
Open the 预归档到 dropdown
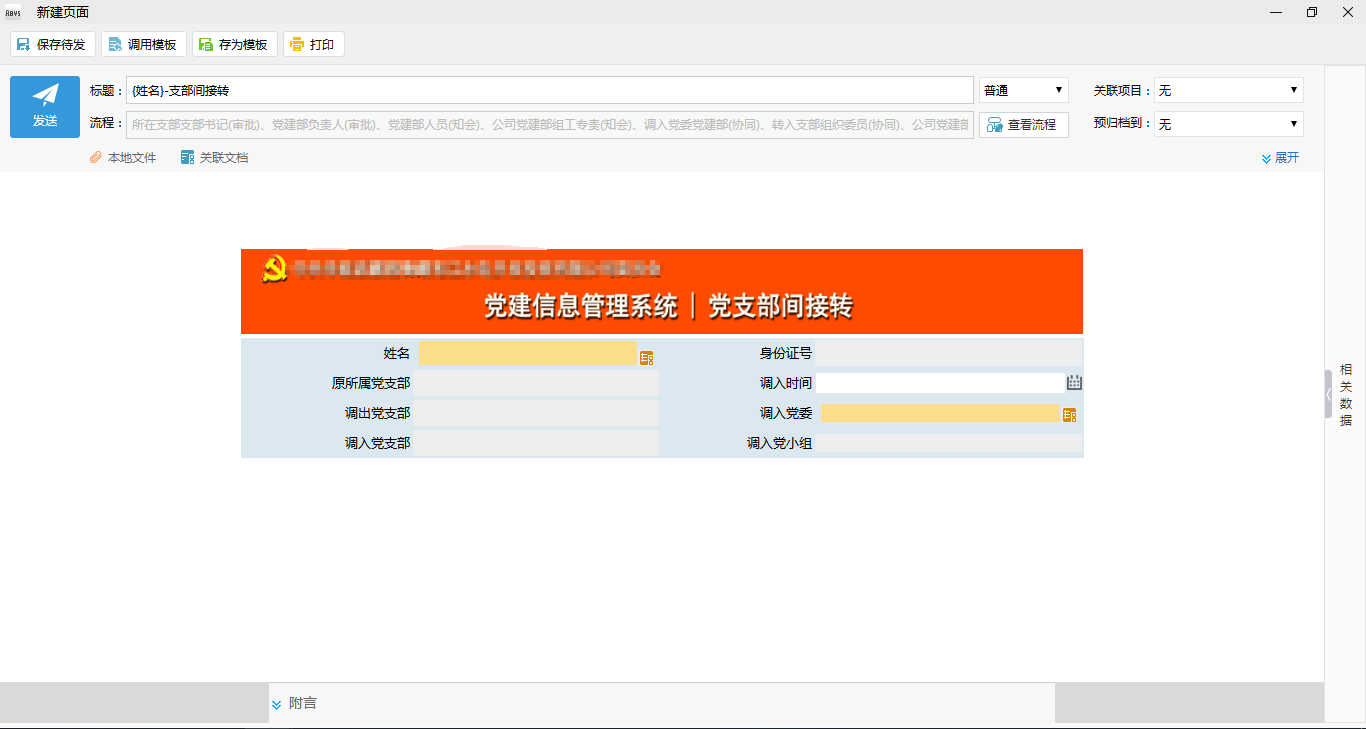(1228, 124)
